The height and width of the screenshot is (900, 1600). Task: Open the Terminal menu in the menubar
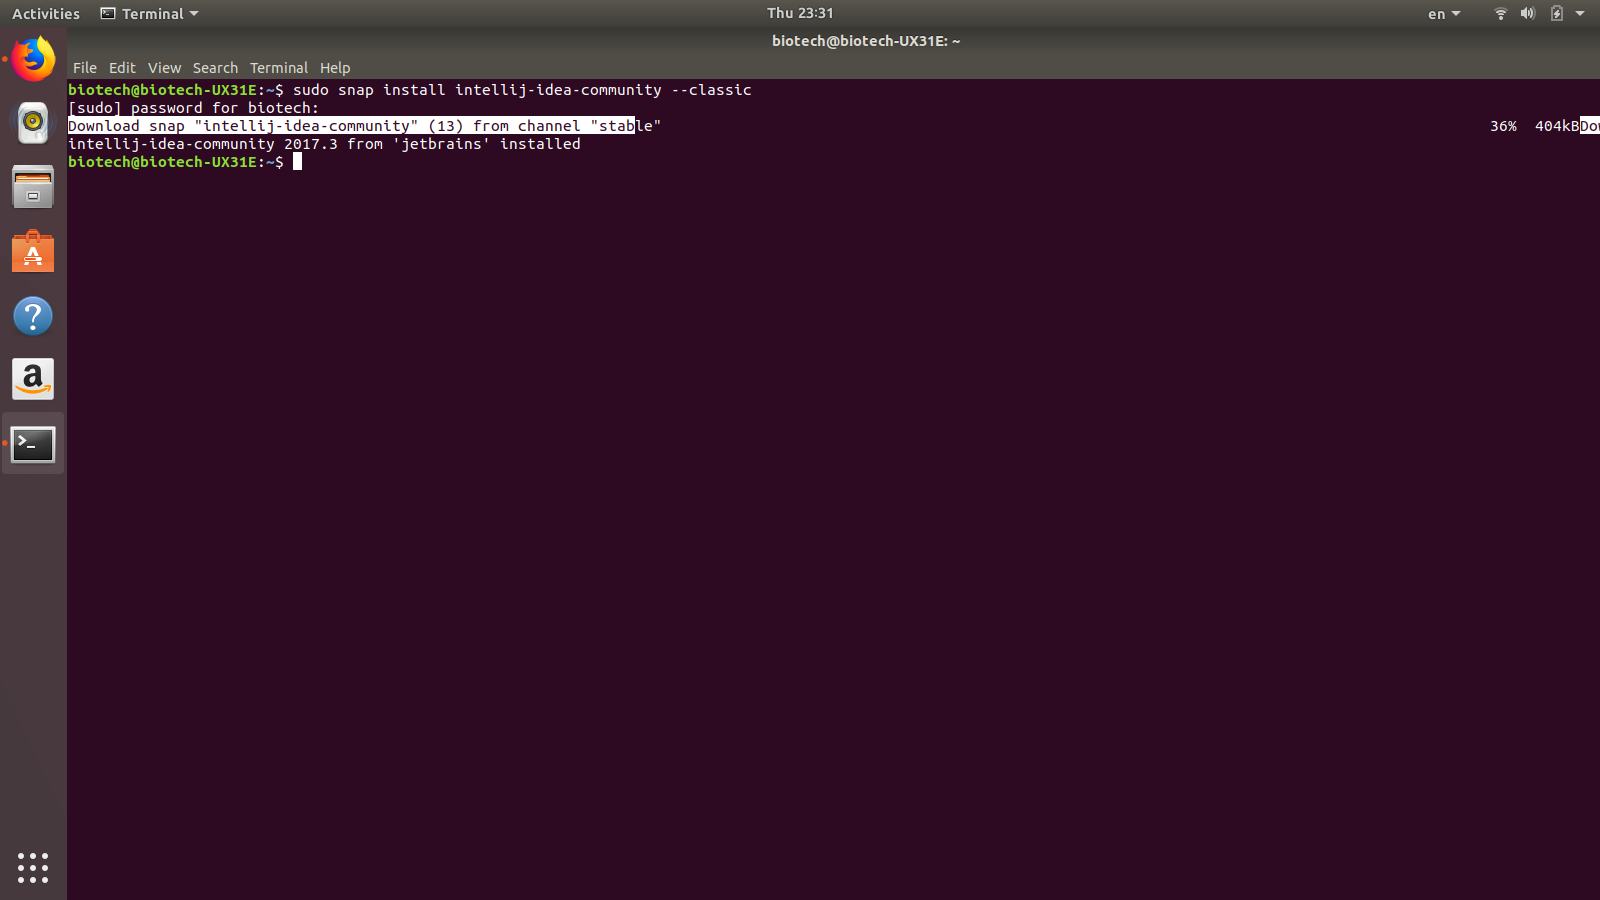pos(279,68)
